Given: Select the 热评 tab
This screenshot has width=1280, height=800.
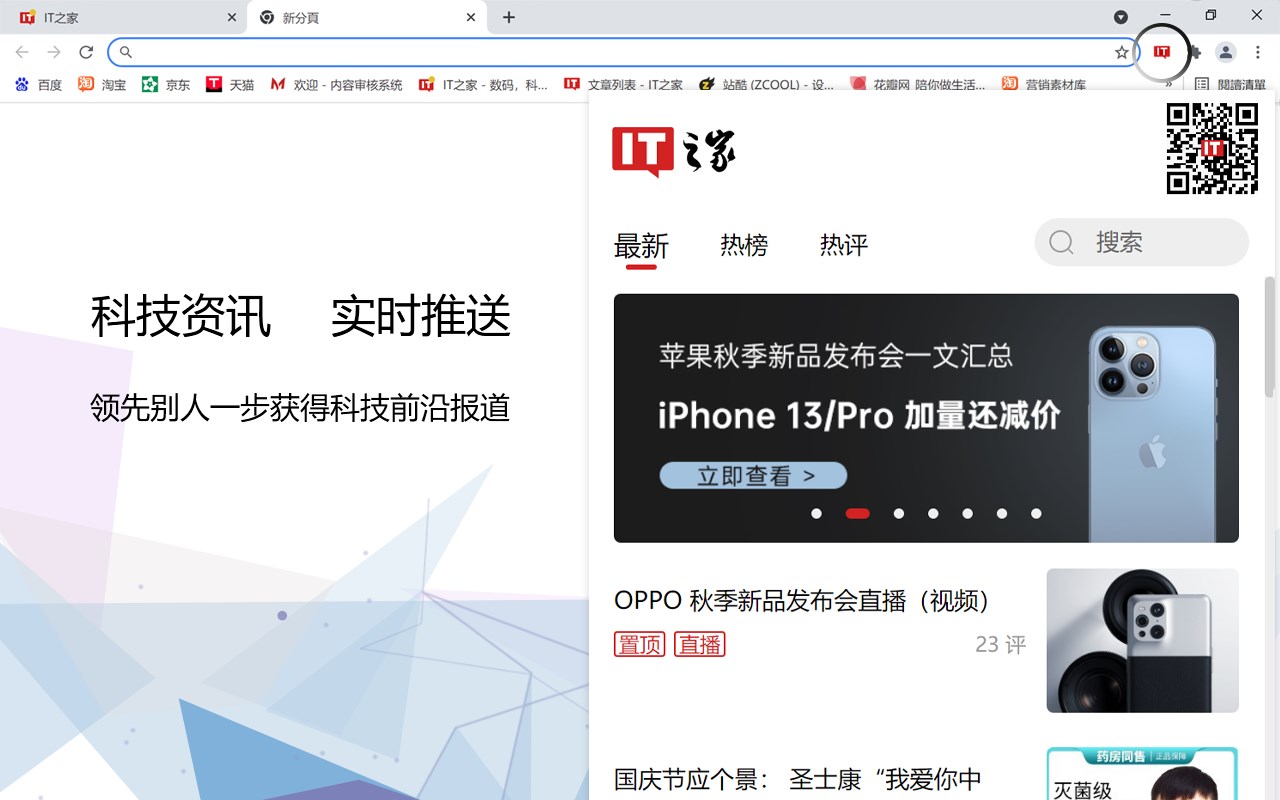Looking at the screenshot, I should coord(844,245).
